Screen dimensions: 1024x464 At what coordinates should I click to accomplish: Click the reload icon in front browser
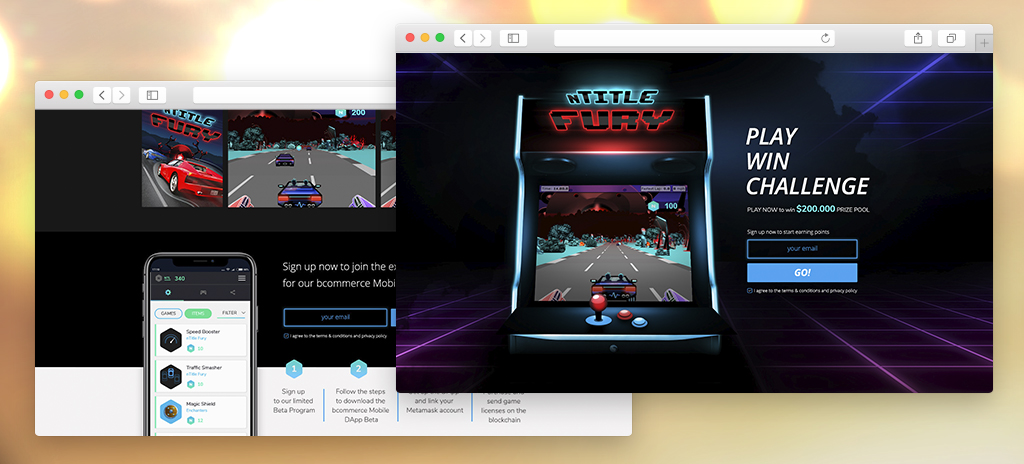[x=825, y=38]
